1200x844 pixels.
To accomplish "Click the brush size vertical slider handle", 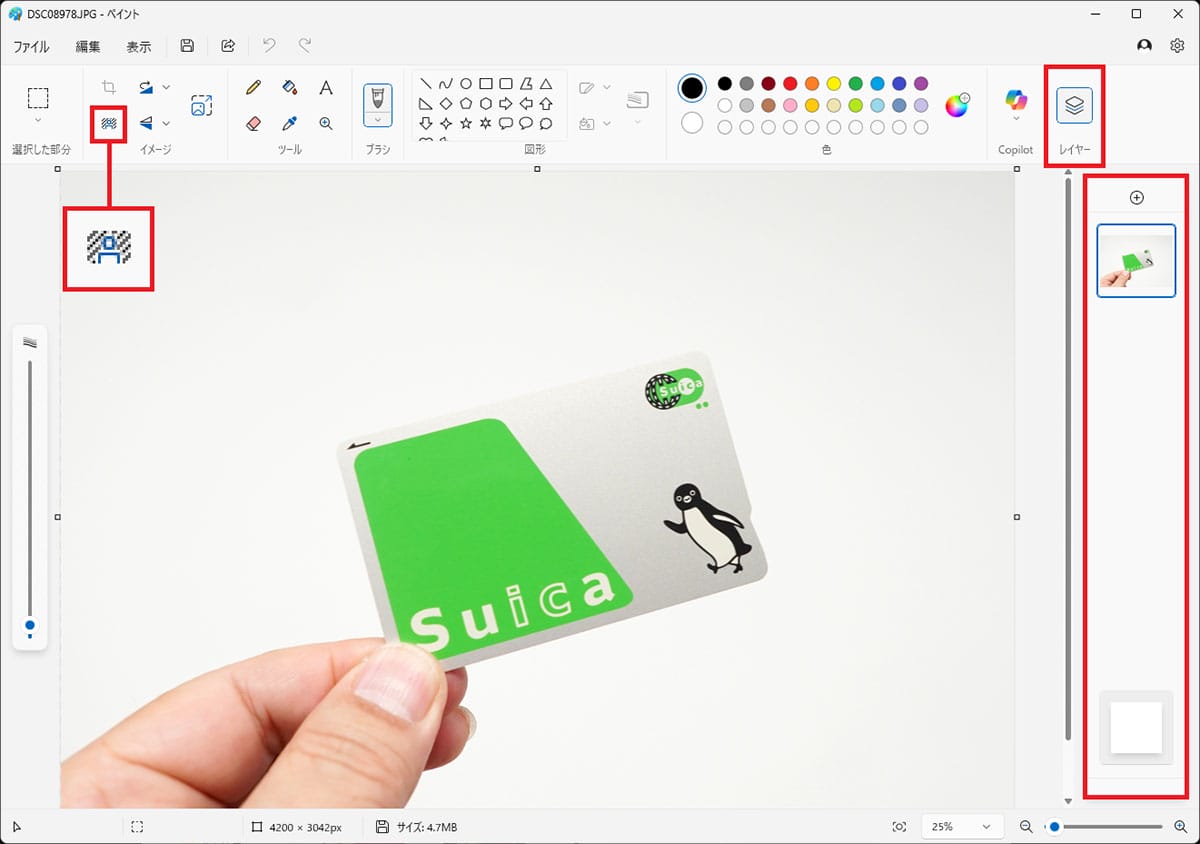I will tap(30, 625).
